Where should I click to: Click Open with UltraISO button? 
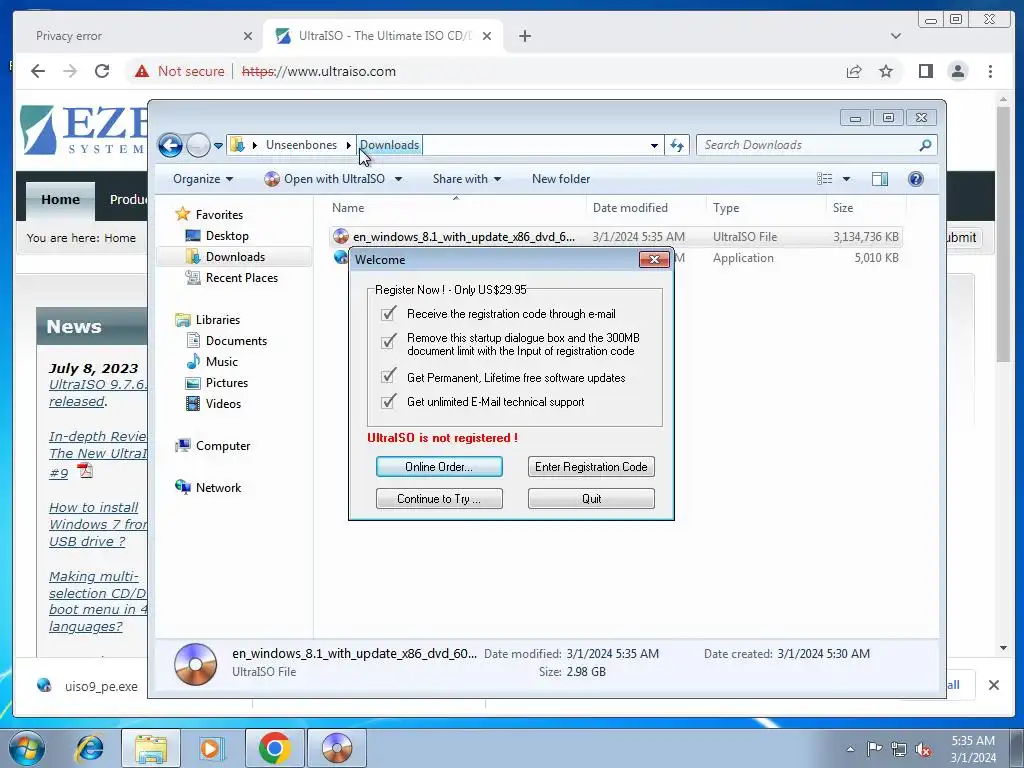[x=325, y=179]
